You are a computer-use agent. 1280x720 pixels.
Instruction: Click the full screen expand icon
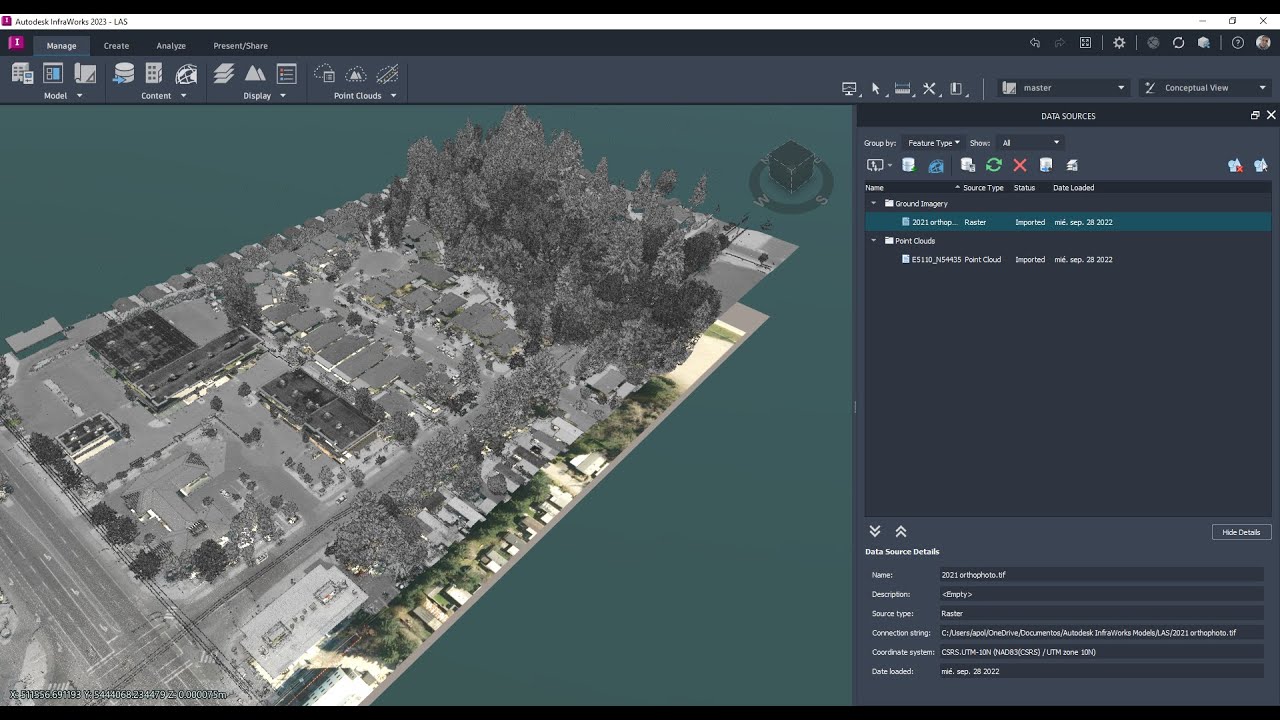coord(1086,43)
